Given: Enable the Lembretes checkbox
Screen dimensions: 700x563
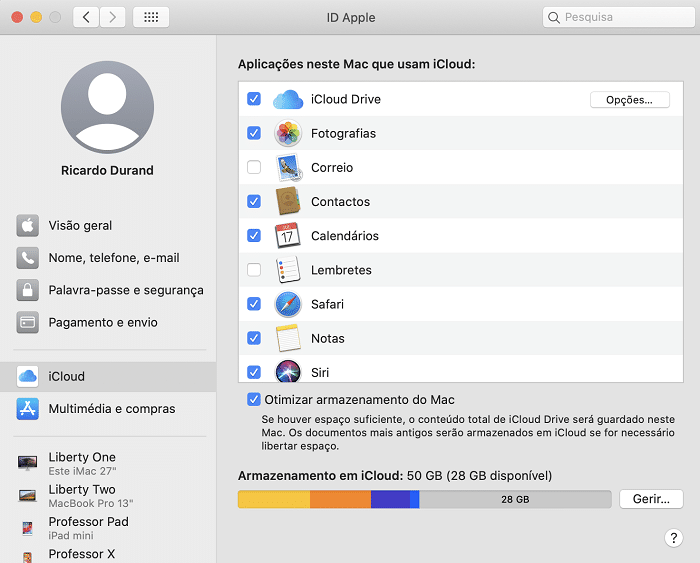Looking at the screenshot, I should click(x=254, y=269).
